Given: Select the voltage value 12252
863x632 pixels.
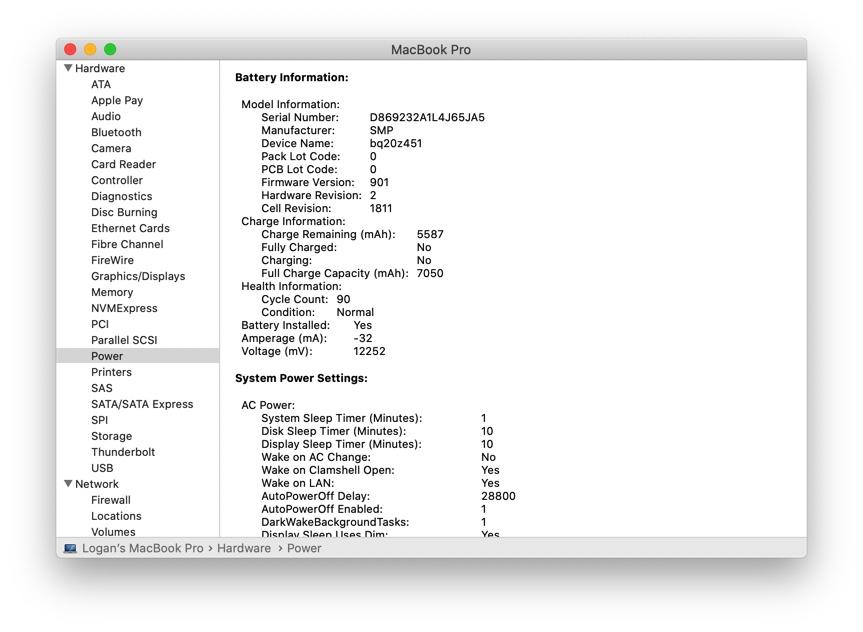Looking at the screenshot, I should click(x=369, y=351).
